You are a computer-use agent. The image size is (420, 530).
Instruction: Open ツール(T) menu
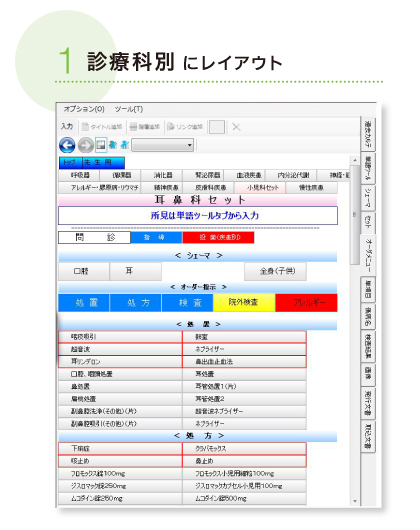129,109
